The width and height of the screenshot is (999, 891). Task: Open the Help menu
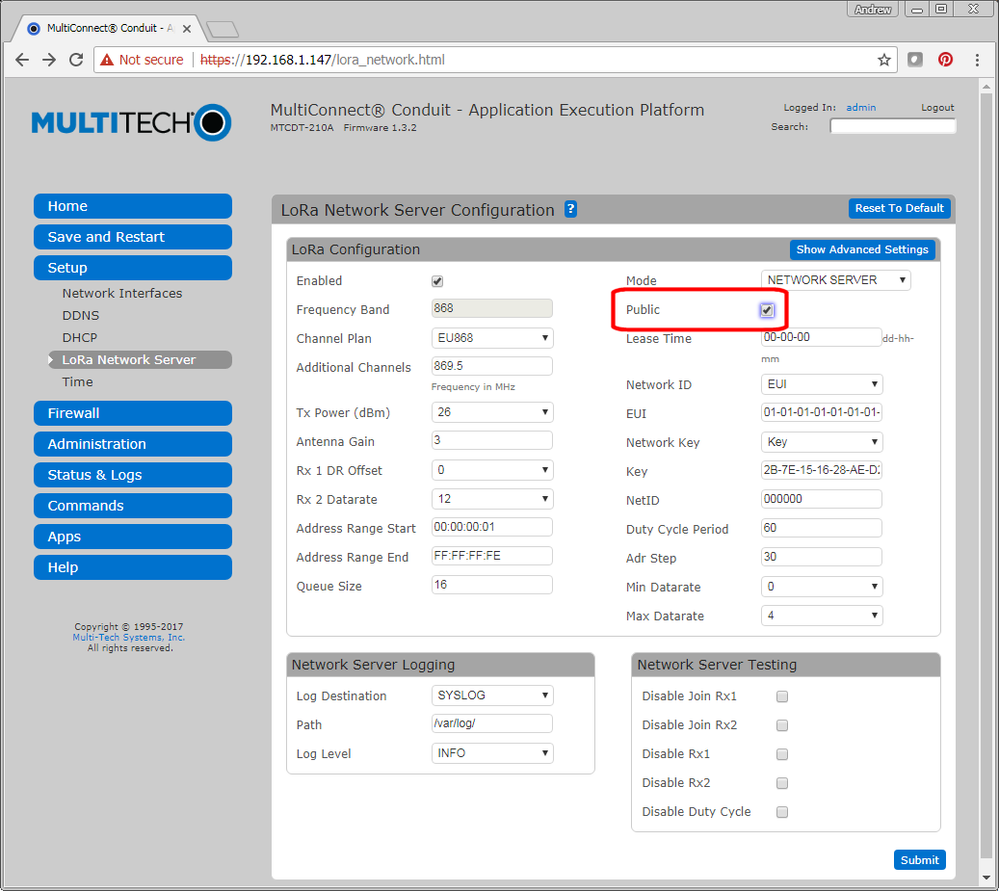[133, 567]
